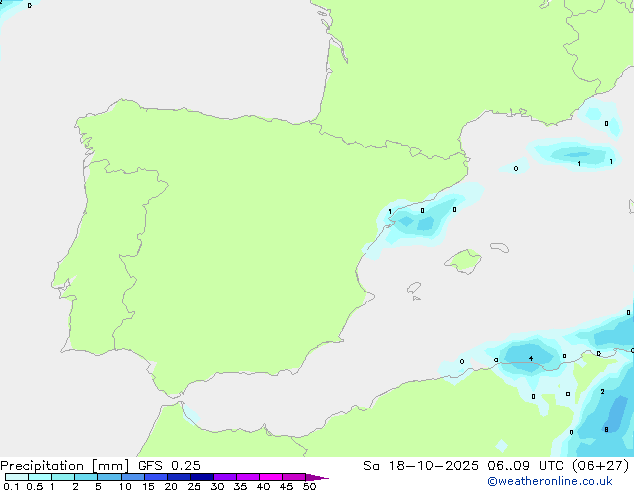
Task: Click the 30–35 mm purple legend swatch
Action: [x=225, y=477]
